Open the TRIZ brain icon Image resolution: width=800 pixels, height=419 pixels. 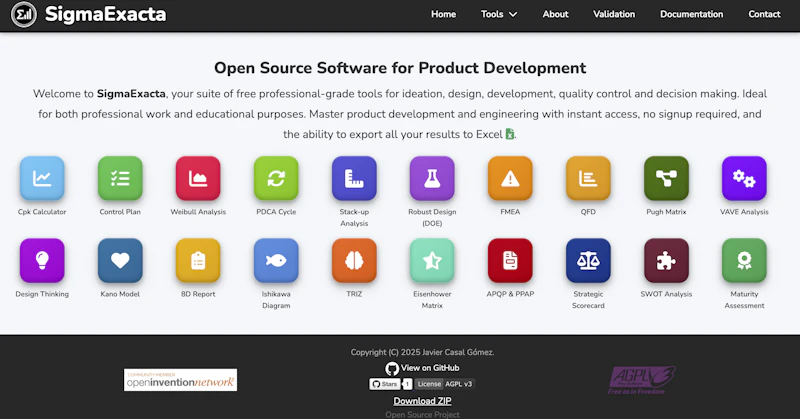tap(354, 260)
